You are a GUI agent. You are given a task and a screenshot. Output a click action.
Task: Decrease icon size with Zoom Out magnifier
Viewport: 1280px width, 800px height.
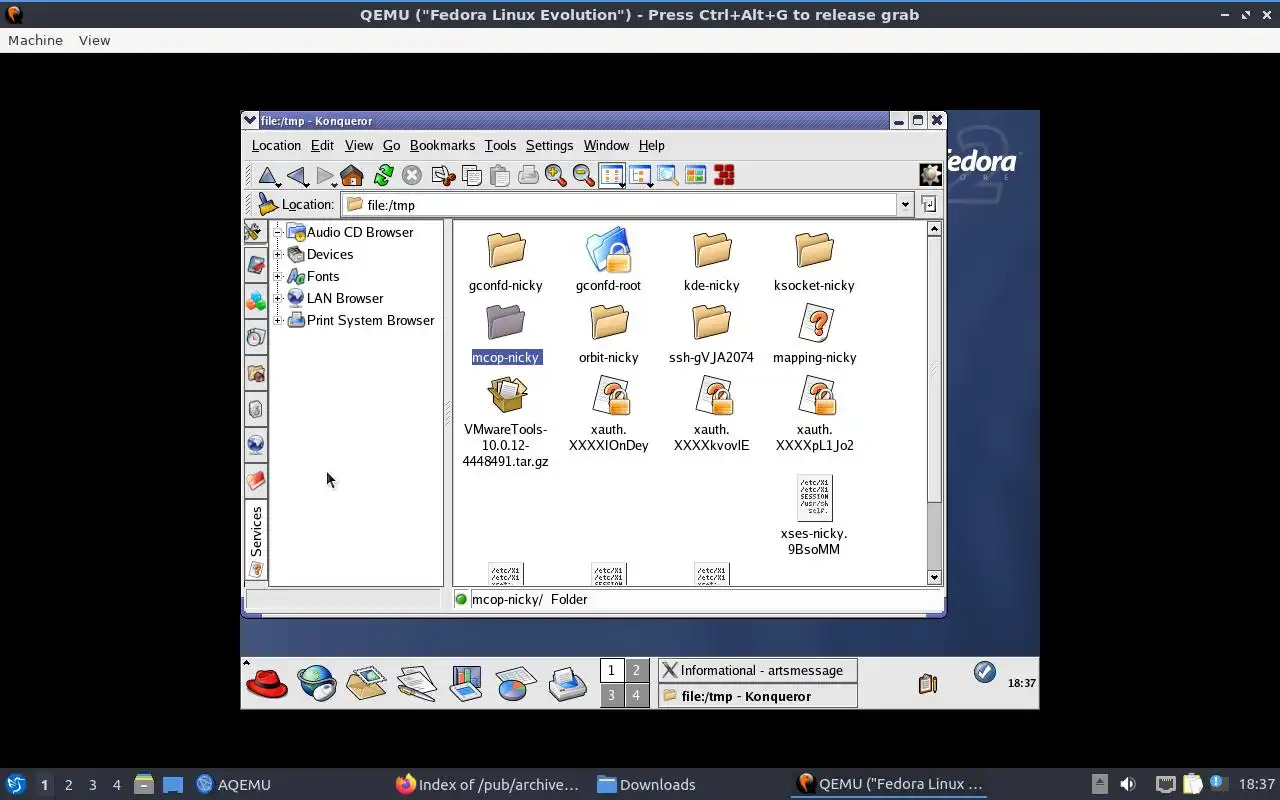pyautogui.click(x=583, y=176)
